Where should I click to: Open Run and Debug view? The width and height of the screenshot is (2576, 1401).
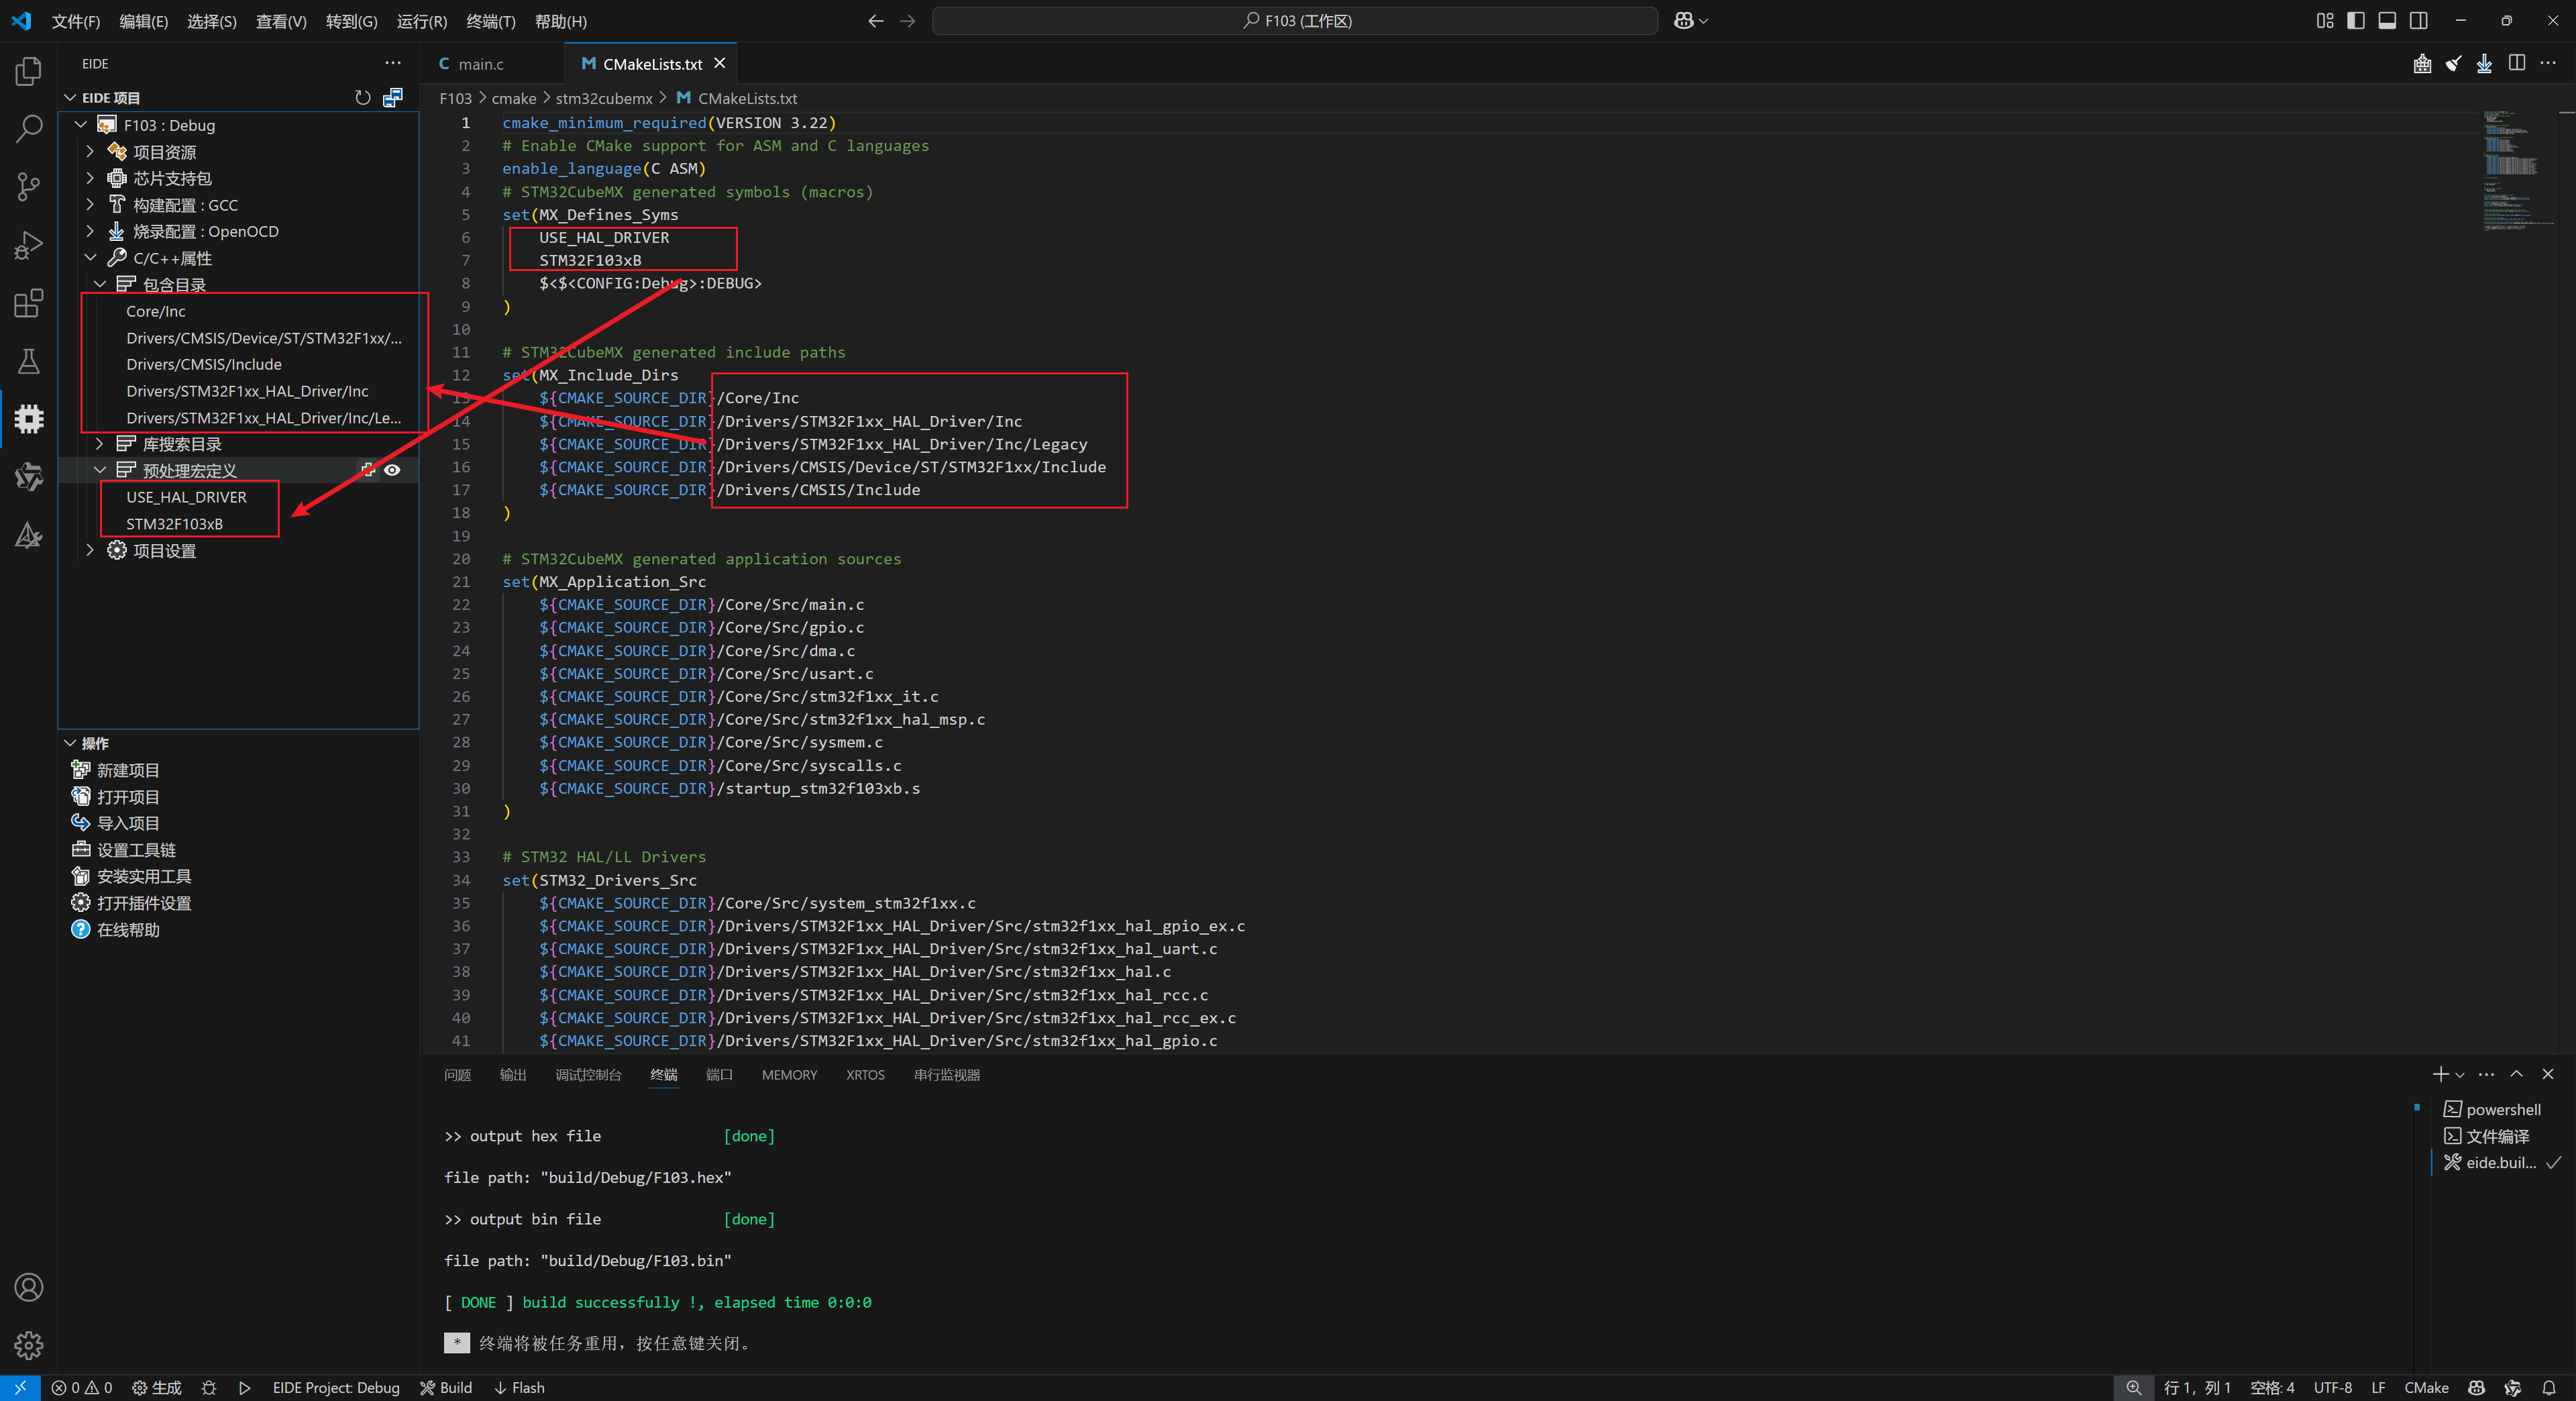pos(29,245)
